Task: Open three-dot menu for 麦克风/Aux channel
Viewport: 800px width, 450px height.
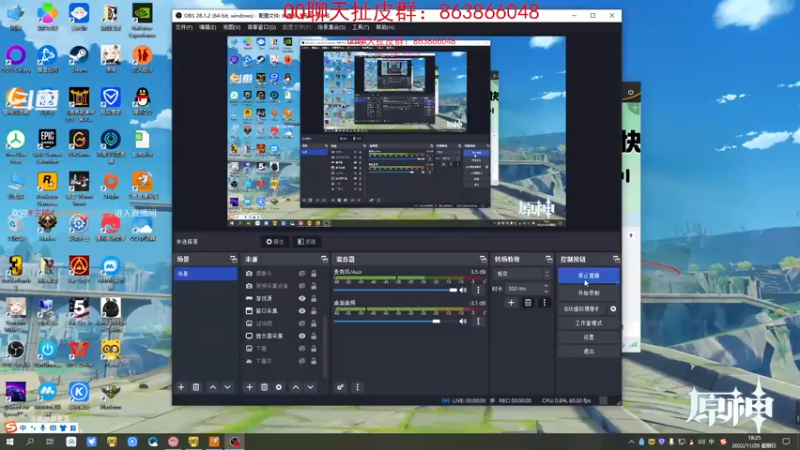Action: (x=478, y=290)
